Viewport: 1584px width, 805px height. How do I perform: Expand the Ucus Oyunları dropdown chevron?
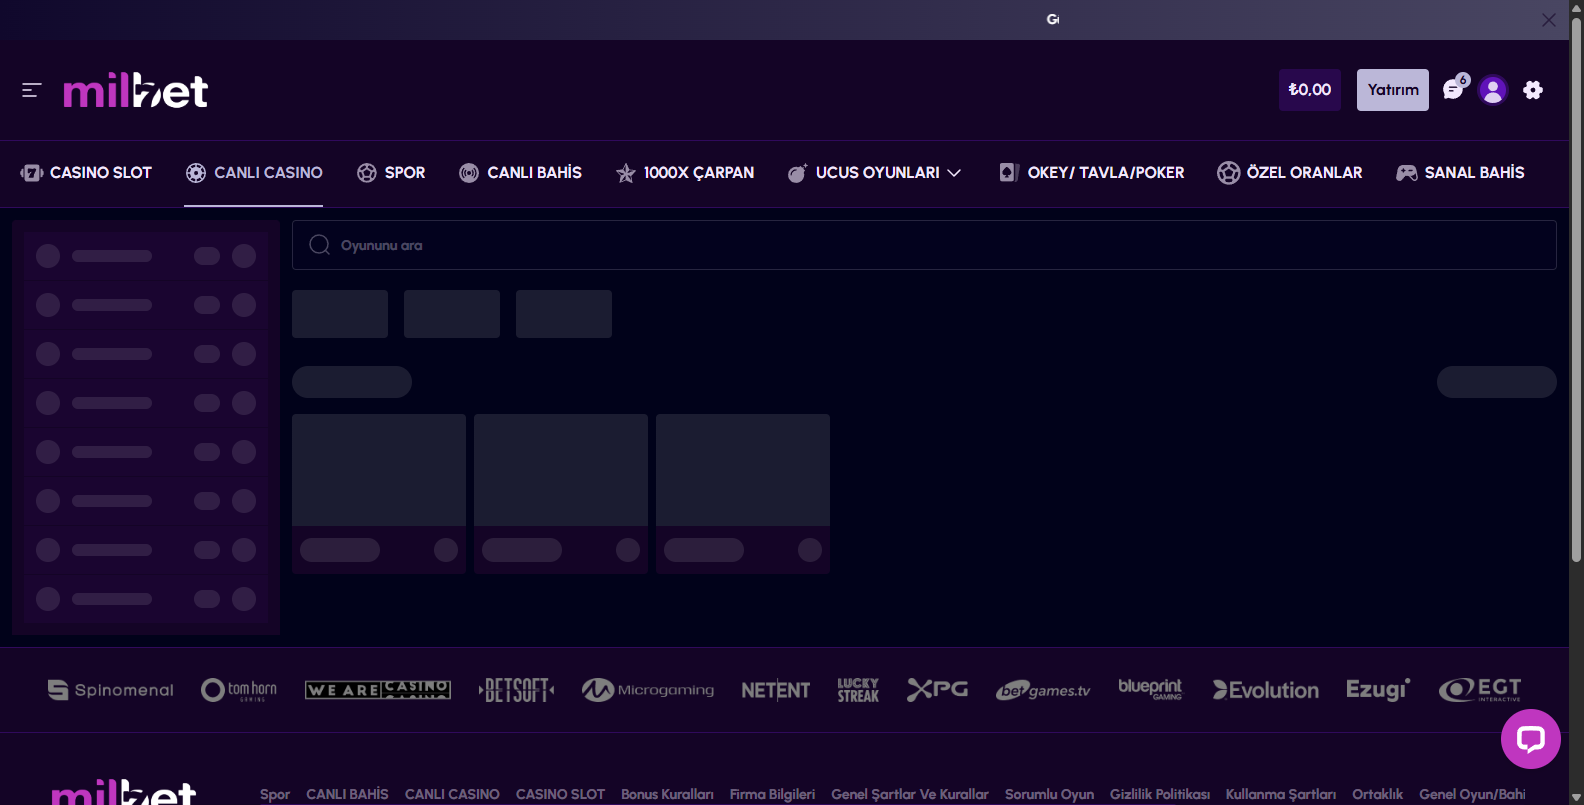click(954, 173)
